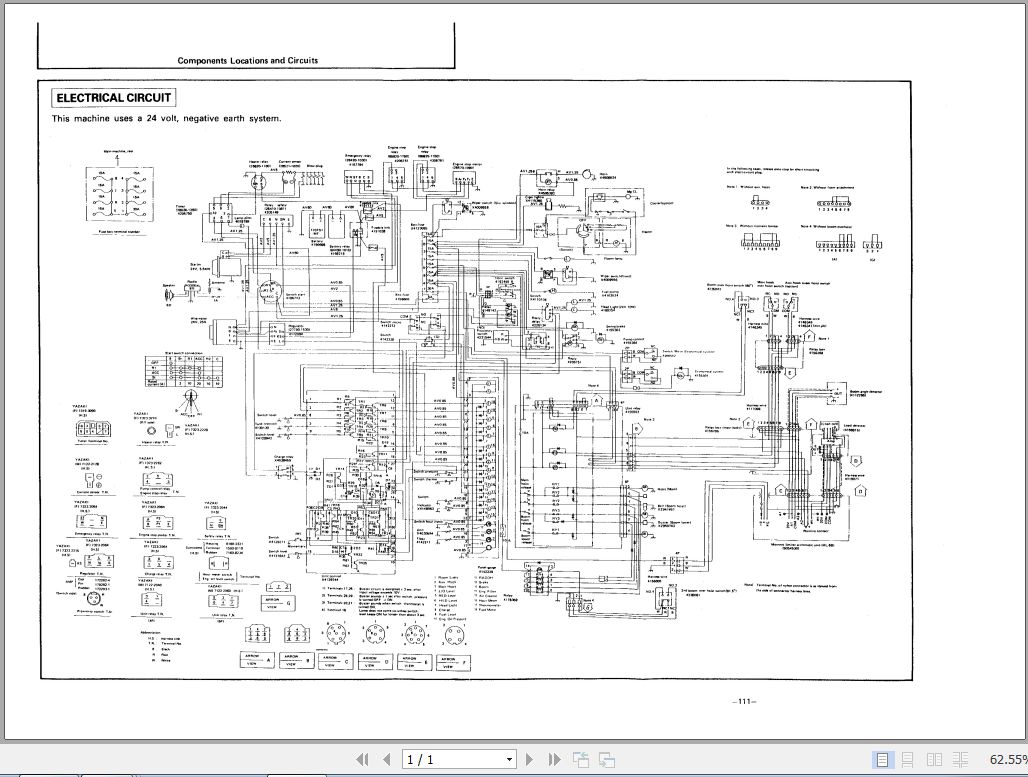The width and height of the screenshot is (1028, 777).
Task: Go to the first page
Action: 362,760
